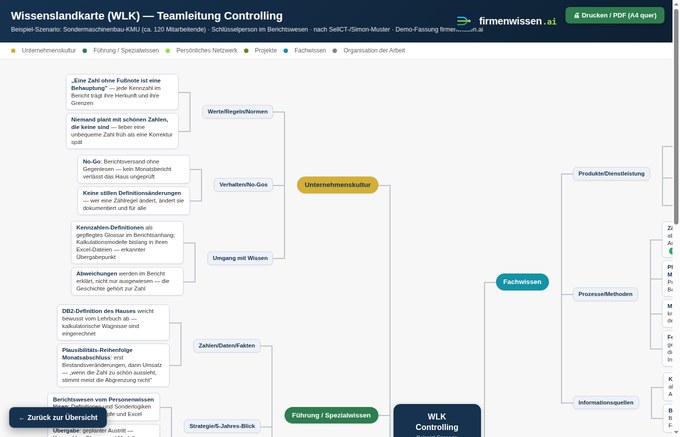The image size is (680, 437).
Task: Click the Beispiel-Szenario subtitle line
Action: click(246, 29)
